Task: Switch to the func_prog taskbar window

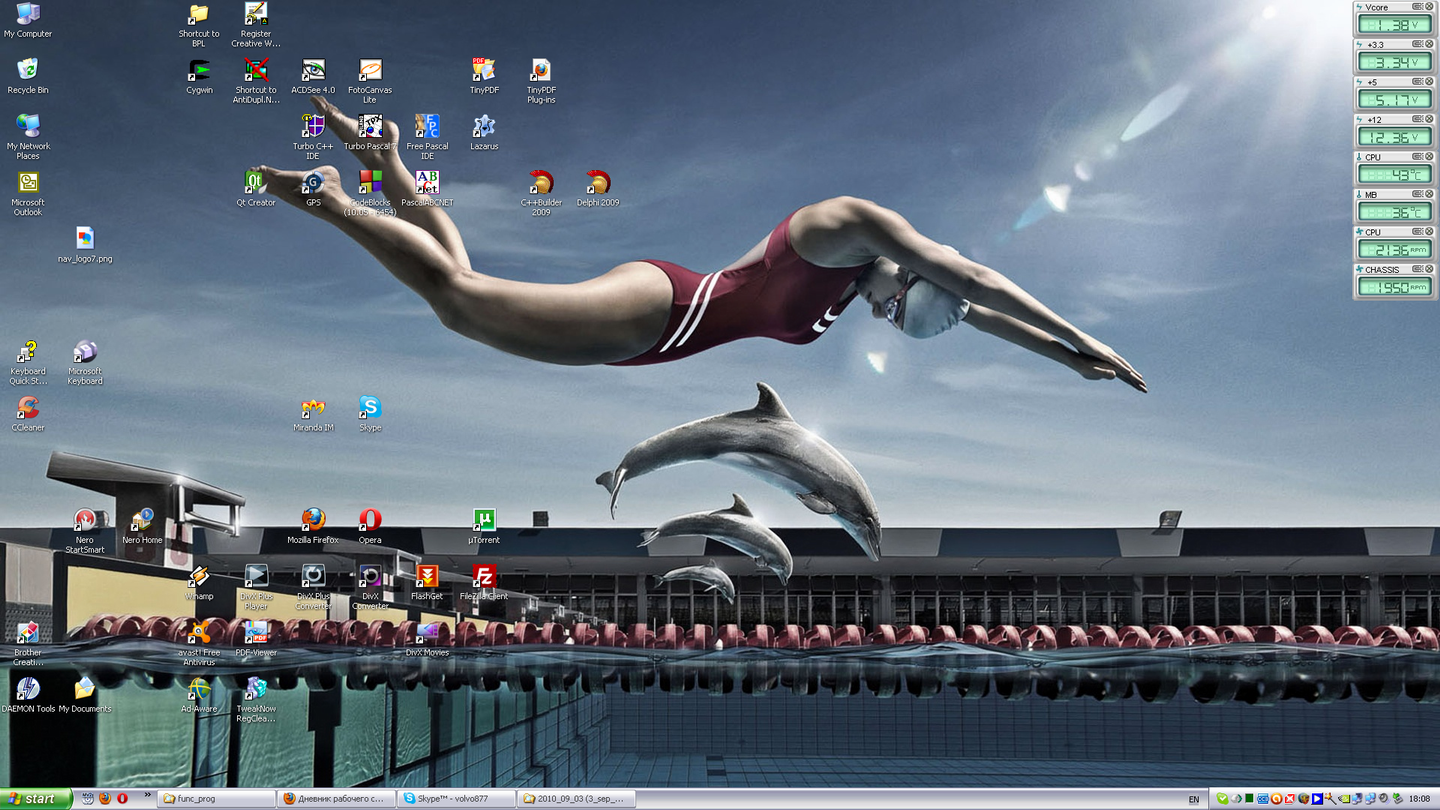Action: (x=215, y=799)
